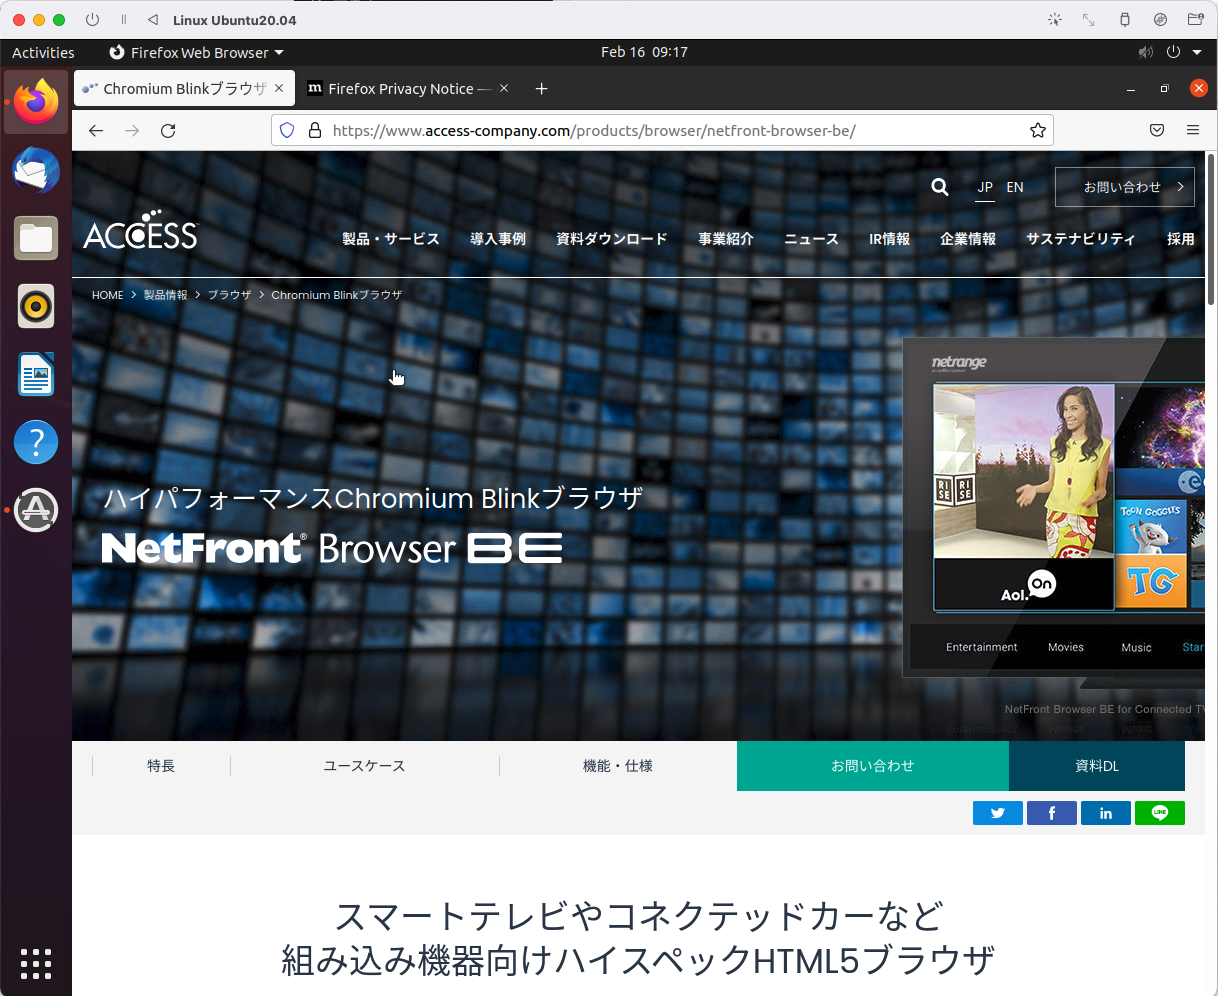Image resolution: width=1218 pixels, height=996 pixels.
Task: Open the Firefox hamburger menu
Action: (x=1192, y=130)
